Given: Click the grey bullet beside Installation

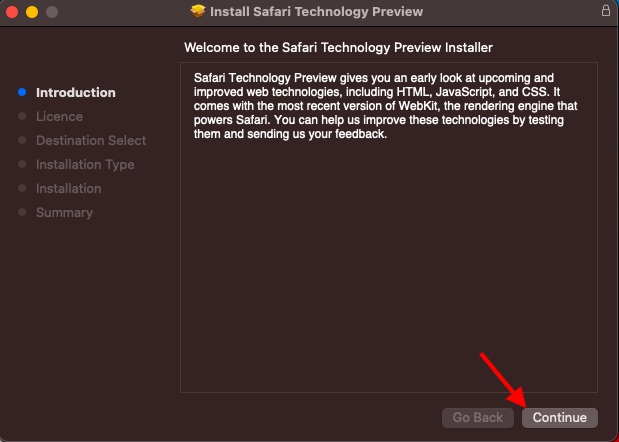Looking at the screenshot, I should (x=22, y=188).
